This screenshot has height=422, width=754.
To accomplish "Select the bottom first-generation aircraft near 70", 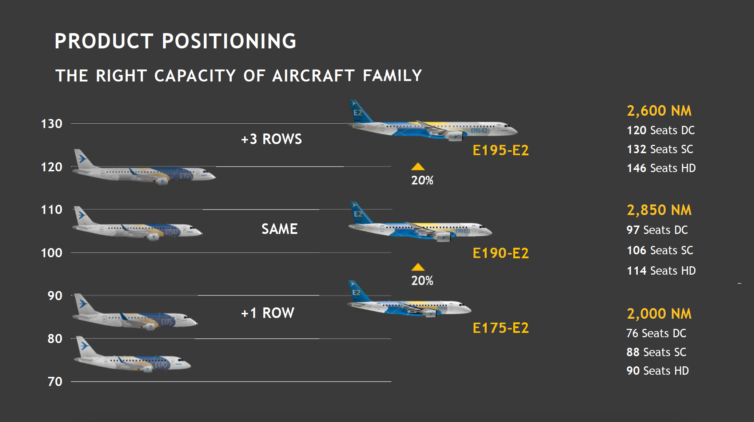I will pos(132,355).
